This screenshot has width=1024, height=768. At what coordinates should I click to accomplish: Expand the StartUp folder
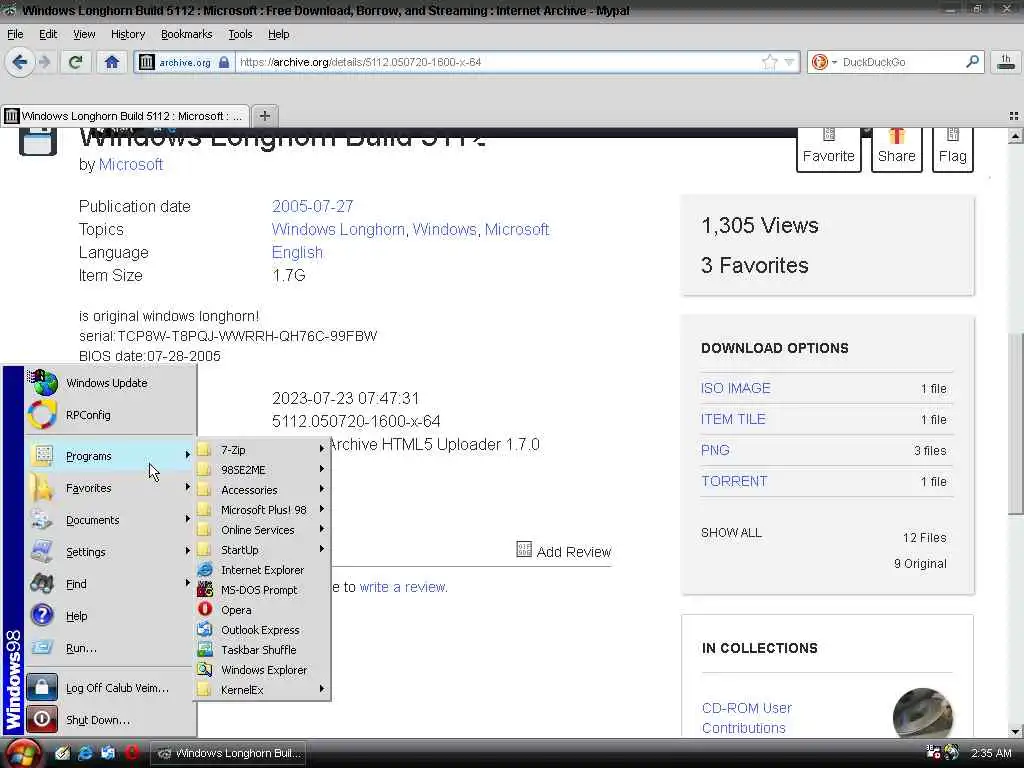click(262, 549)
